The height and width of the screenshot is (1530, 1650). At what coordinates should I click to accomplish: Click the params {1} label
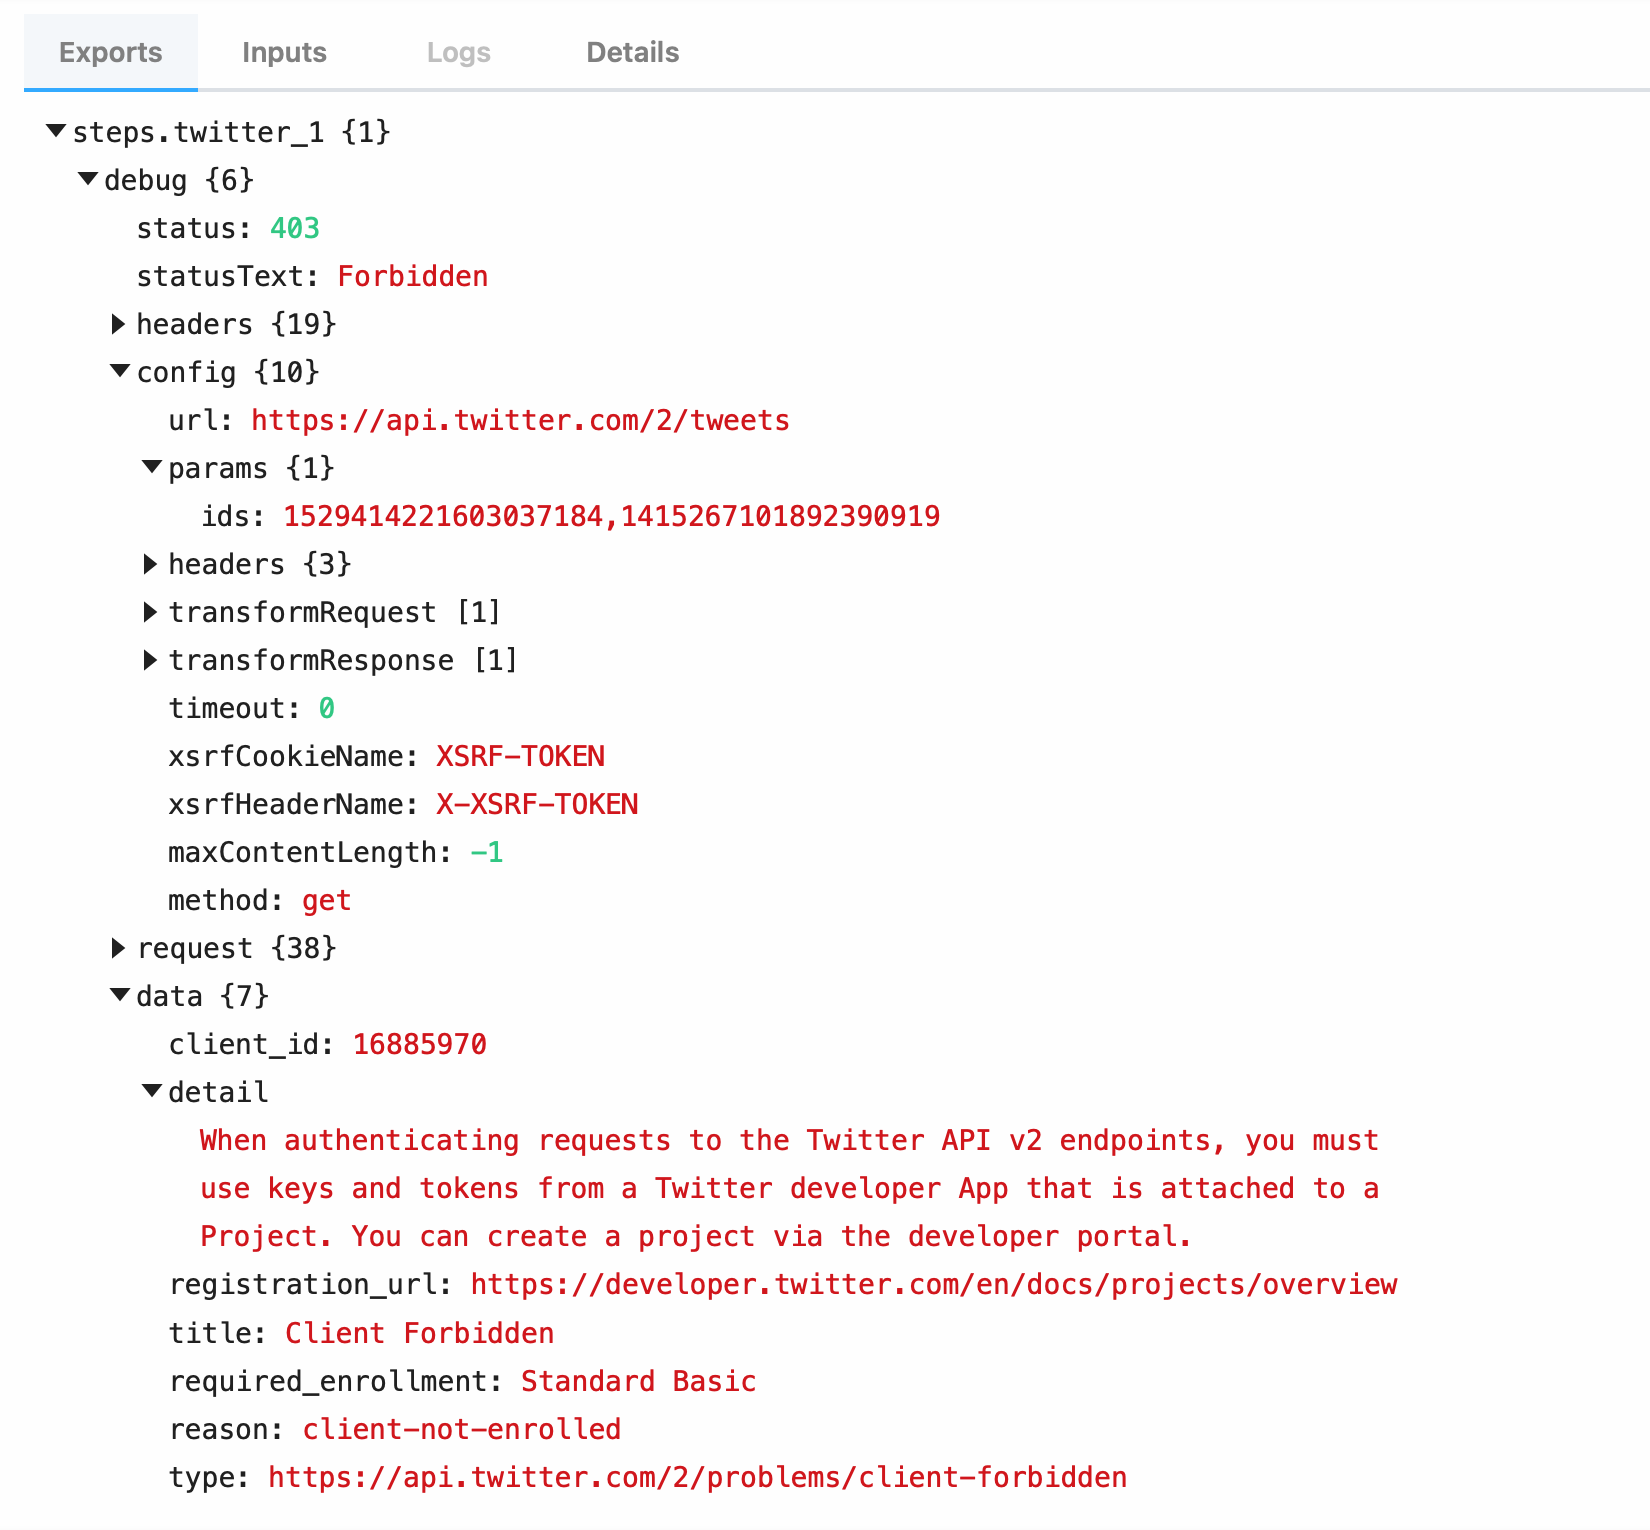tap(251, 468)
